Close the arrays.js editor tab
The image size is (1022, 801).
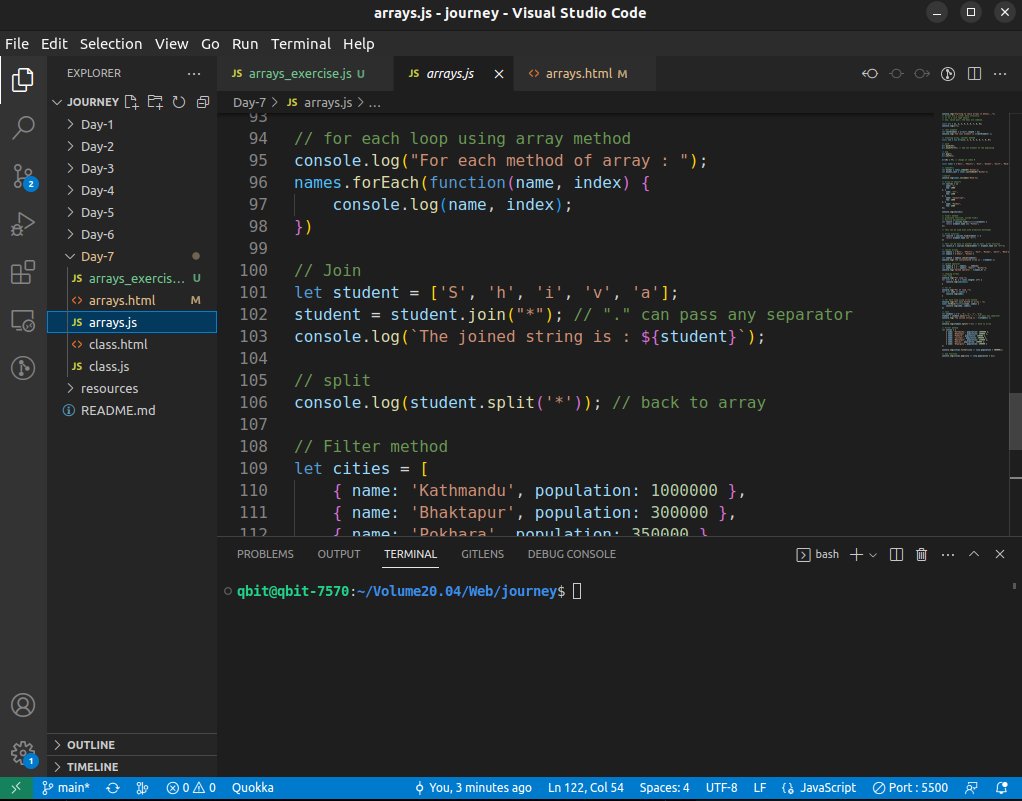pos(499,74)
